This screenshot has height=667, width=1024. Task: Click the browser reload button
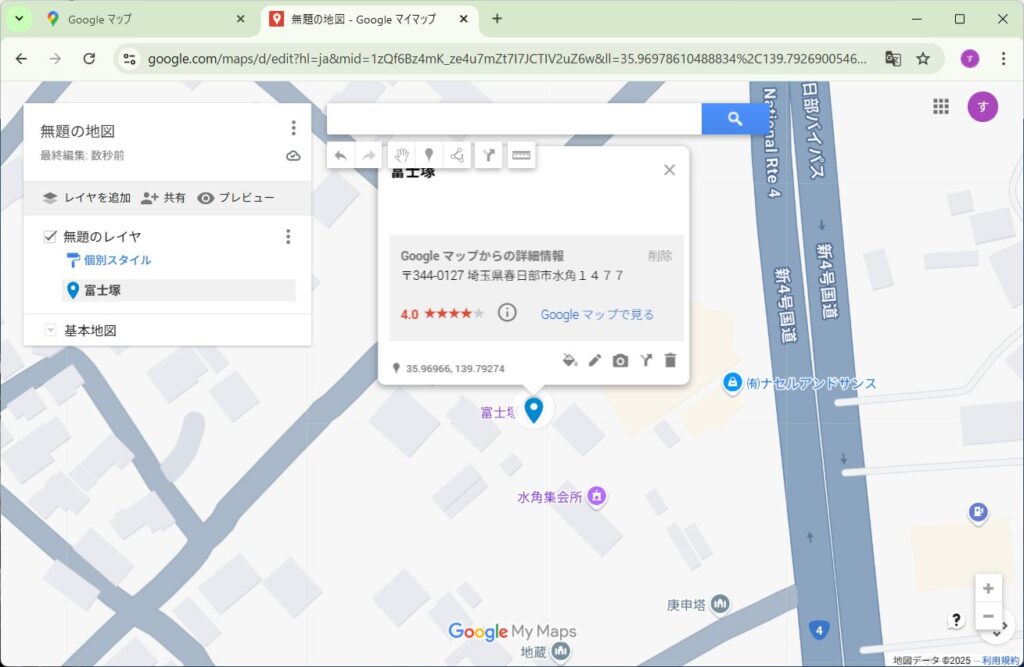(x=89, y=59)
